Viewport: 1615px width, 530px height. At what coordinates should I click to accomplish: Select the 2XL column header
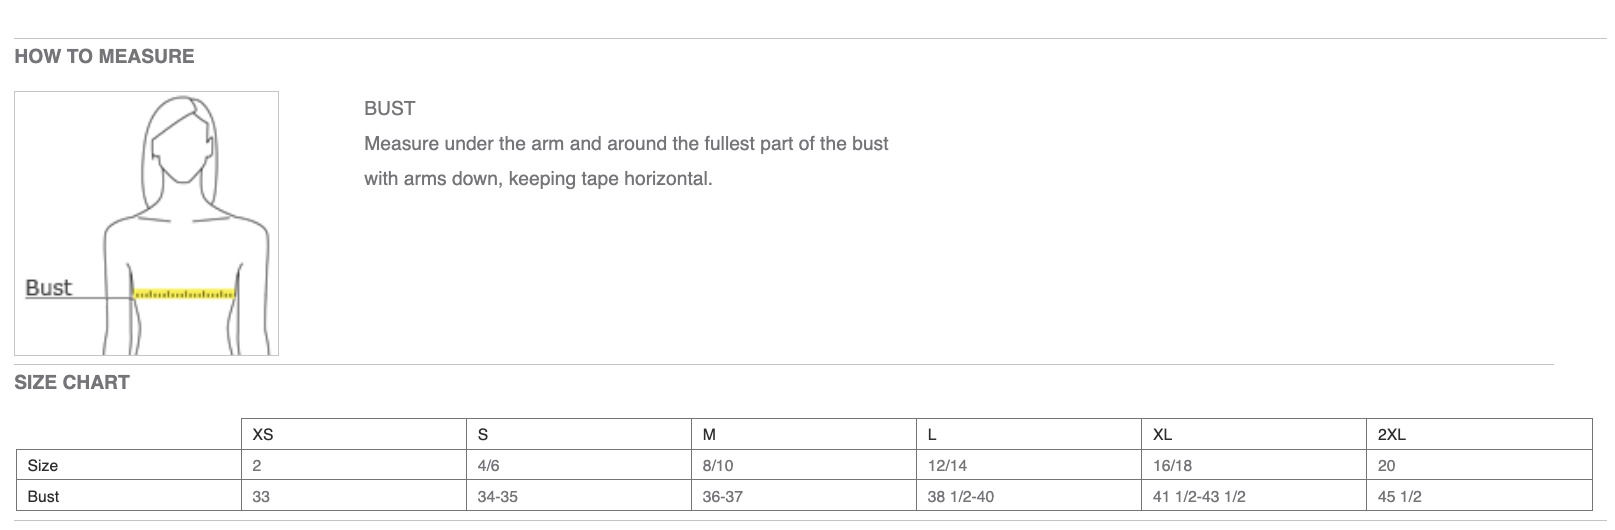click(1391, 435)
